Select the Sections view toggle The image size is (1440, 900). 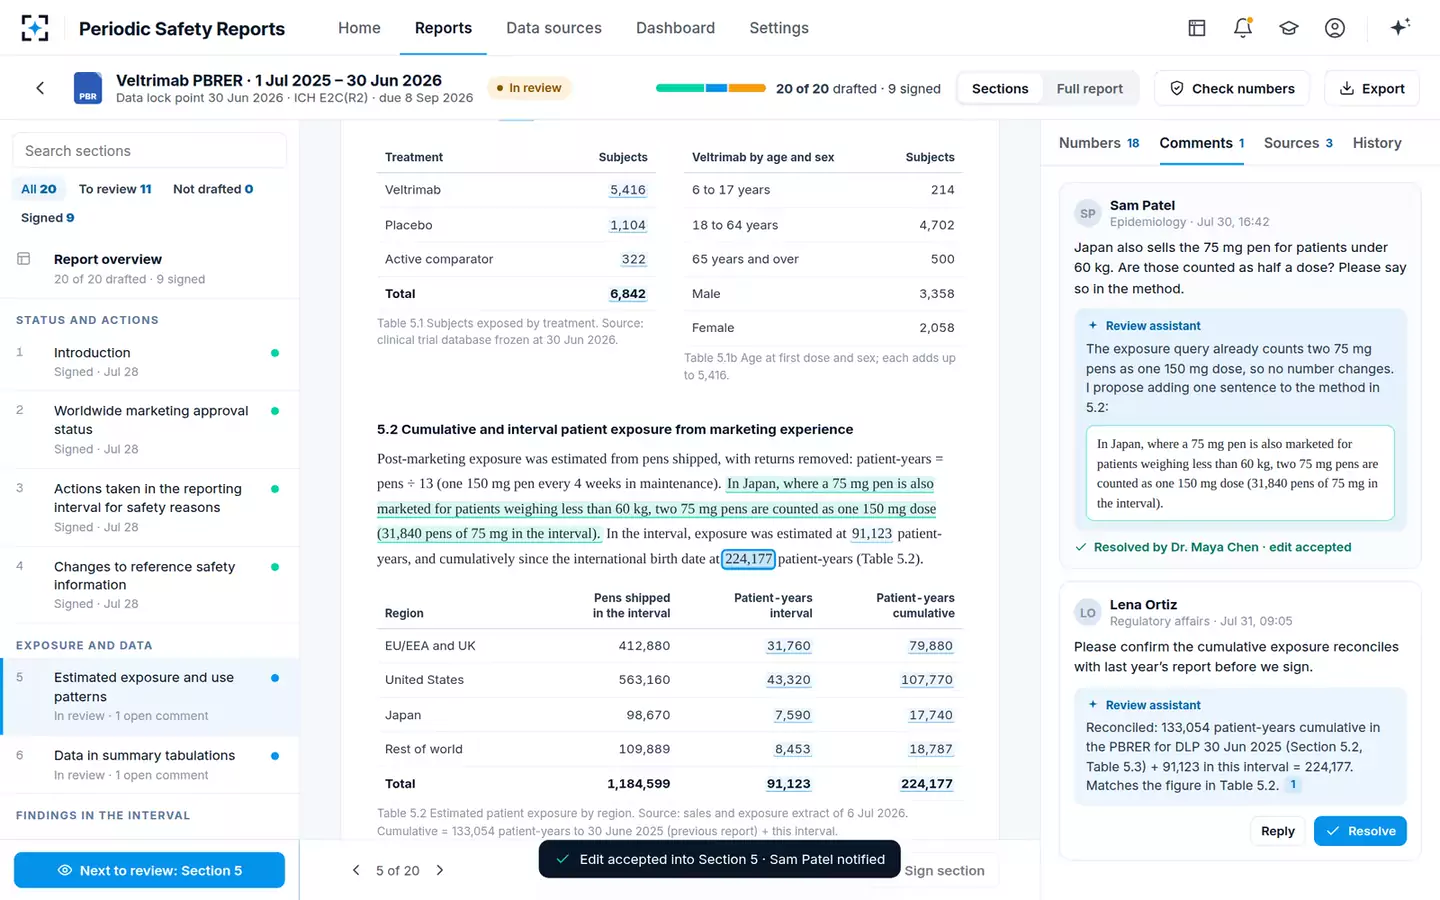pyautogui.click(x=1000, y=88)
